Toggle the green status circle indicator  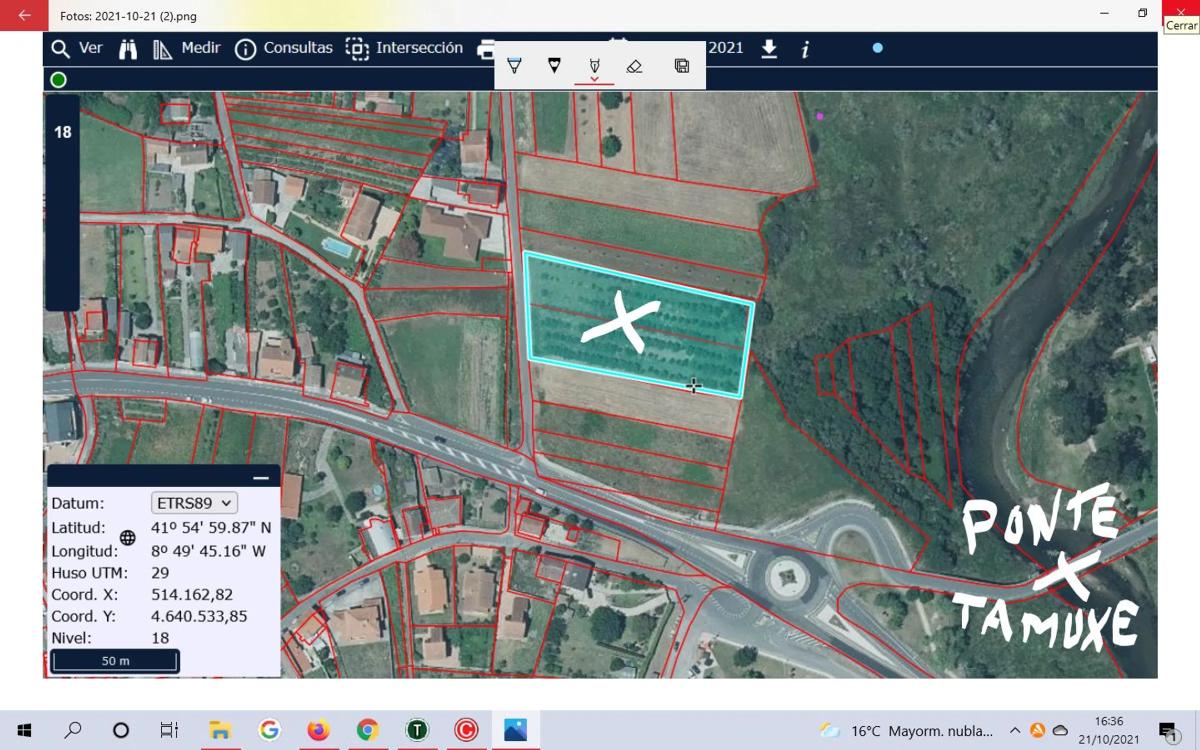[x=59, y=80]
